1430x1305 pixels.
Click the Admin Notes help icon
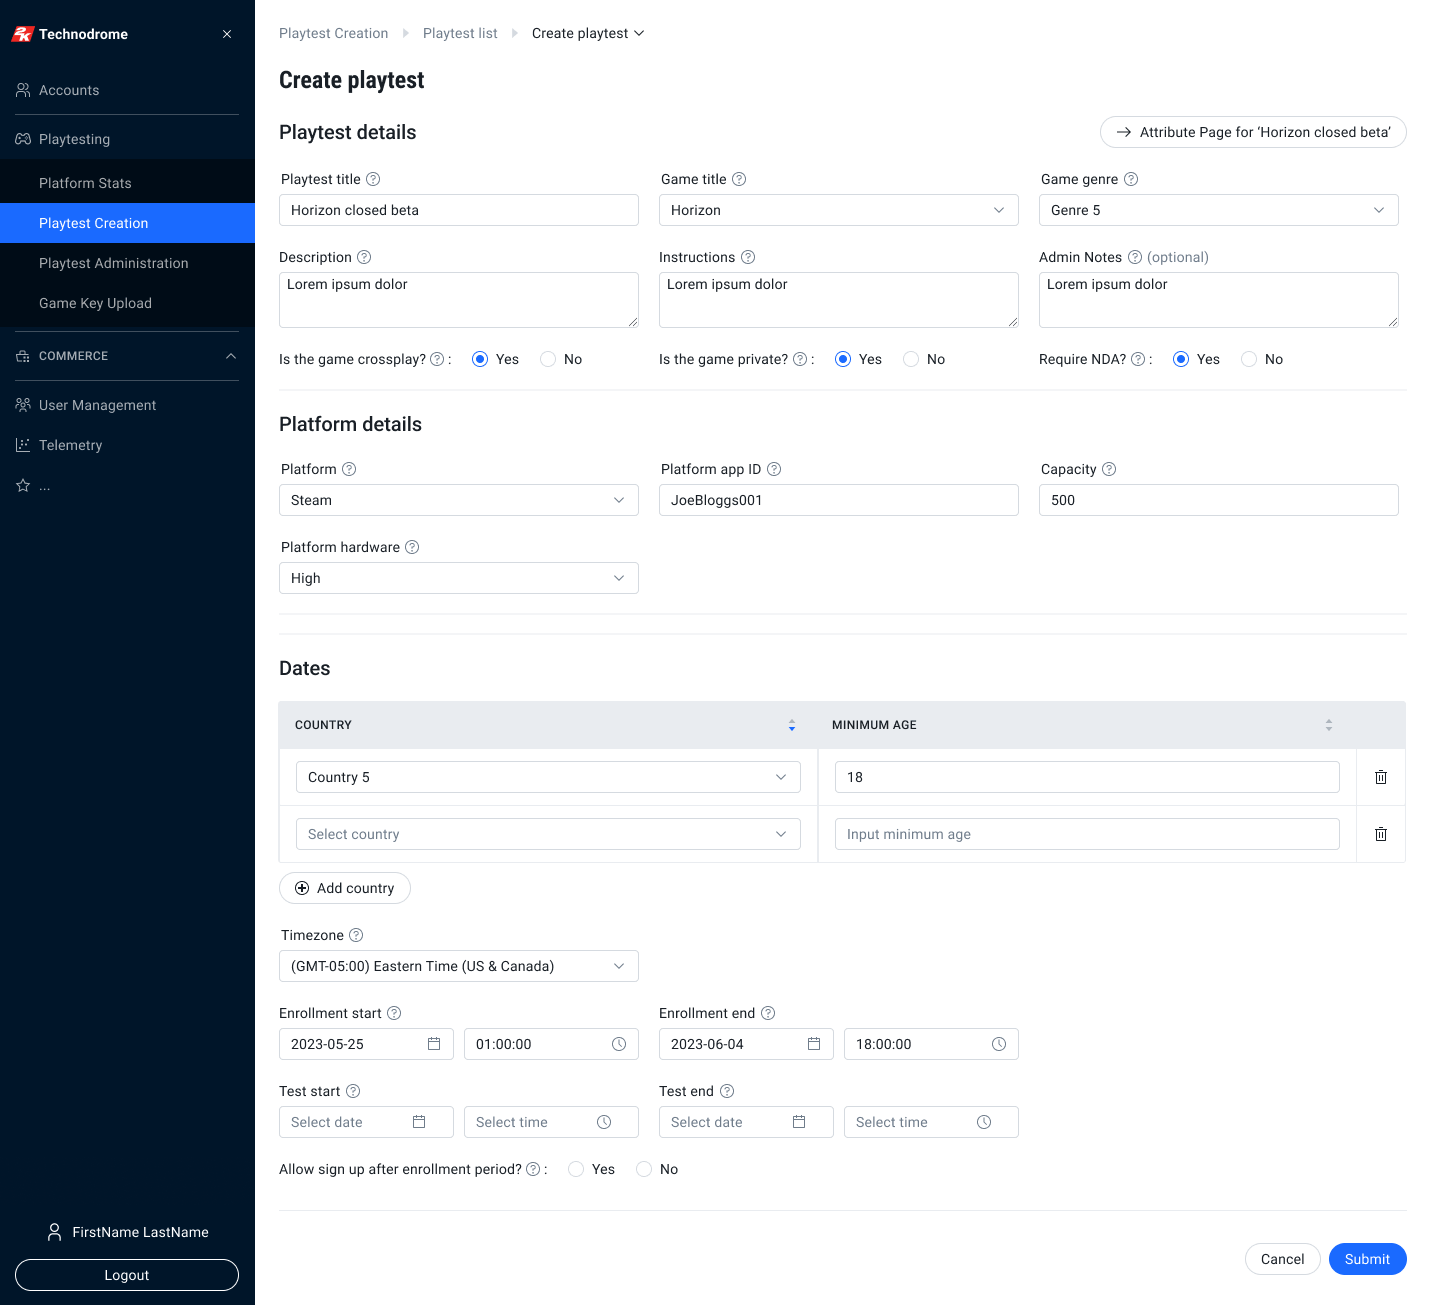coord(1135,257)
